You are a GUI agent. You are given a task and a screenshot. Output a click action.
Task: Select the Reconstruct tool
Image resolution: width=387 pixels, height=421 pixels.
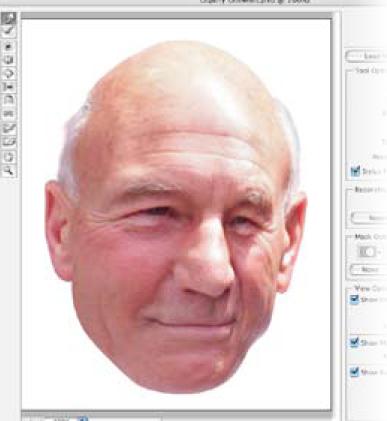click(9, 32)
